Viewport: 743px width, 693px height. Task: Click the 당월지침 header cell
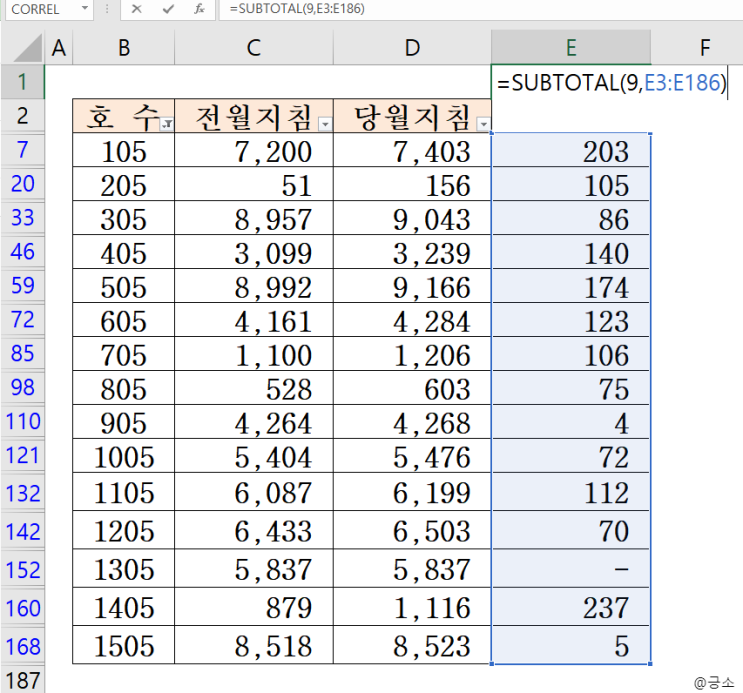412,116
